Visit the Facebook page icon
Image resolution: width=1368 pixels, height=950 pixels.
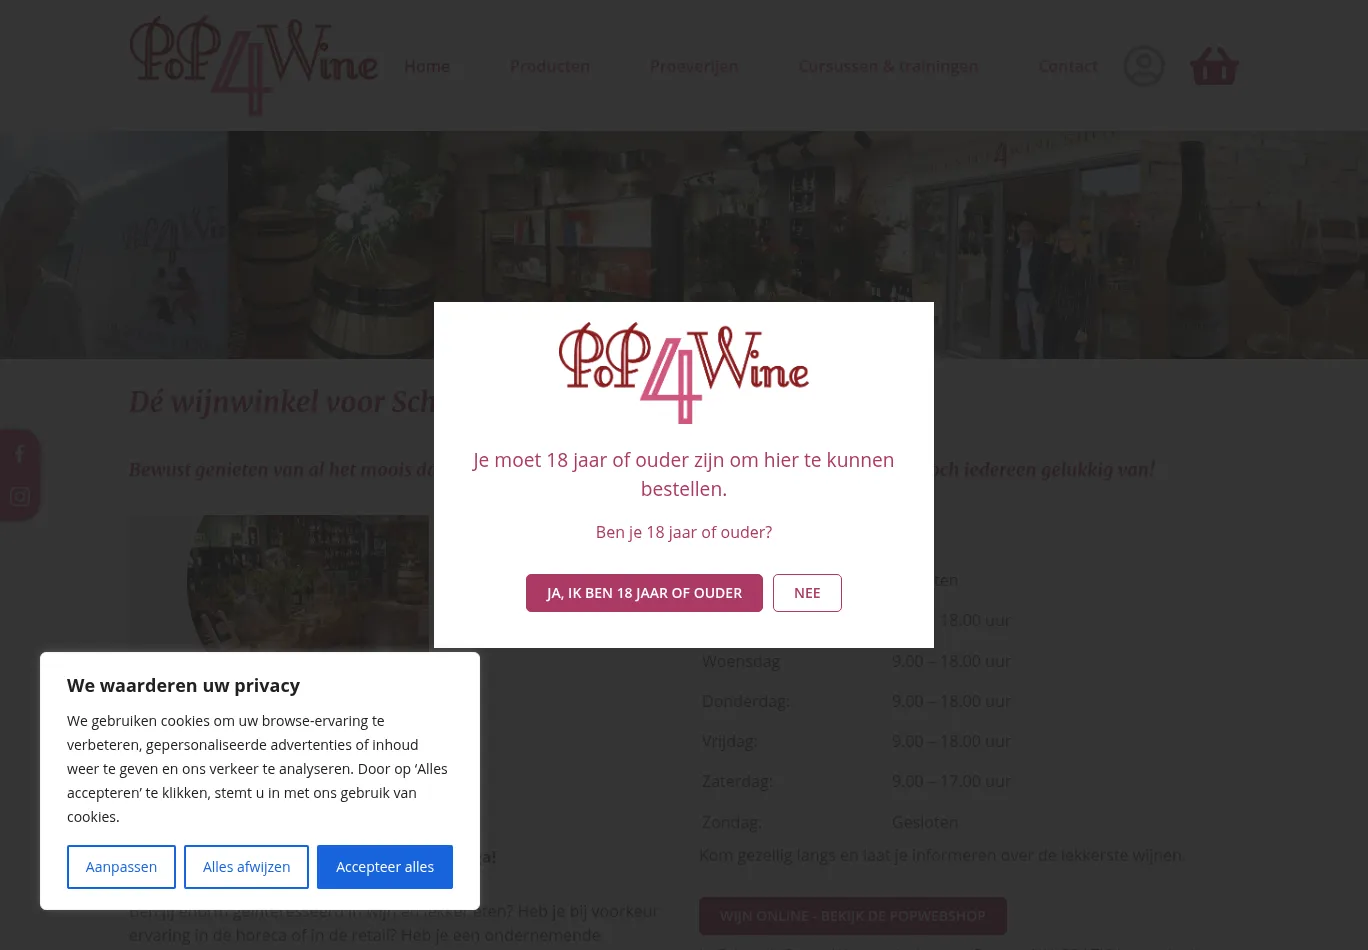point(20,454)
